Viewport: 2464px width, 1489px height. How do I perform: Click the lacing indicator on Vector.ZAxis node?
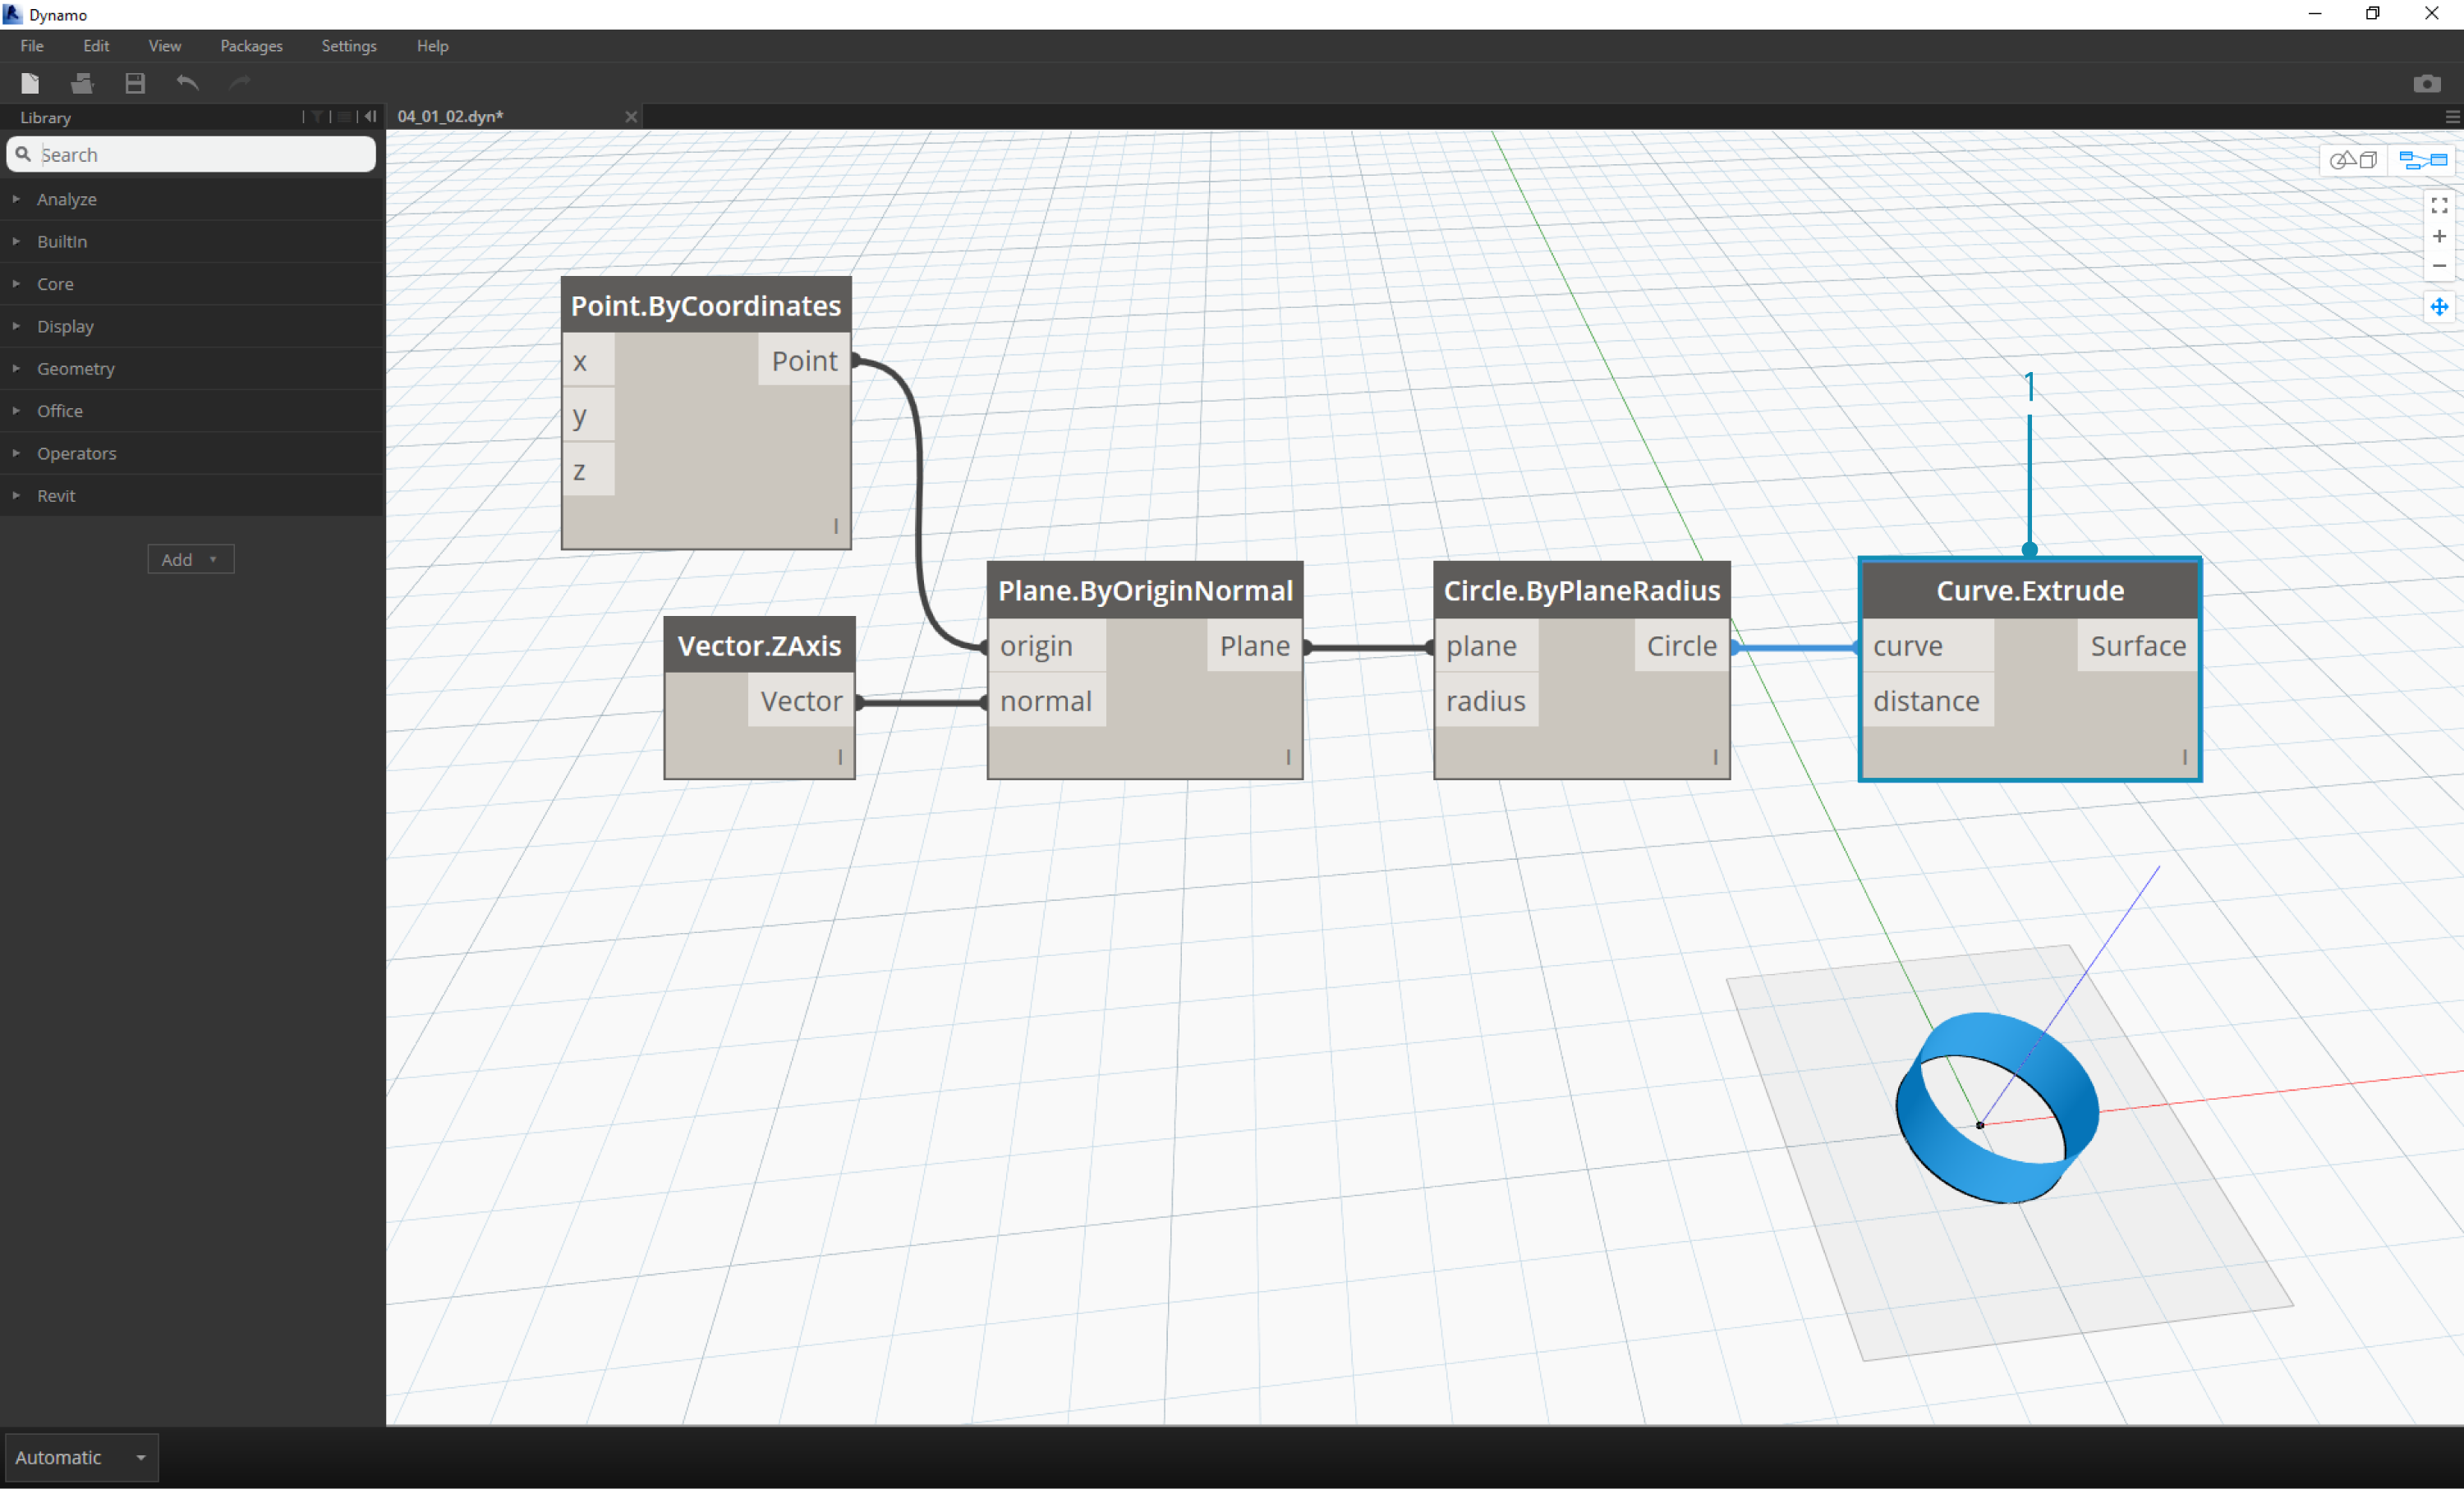(x=840, y=757)
